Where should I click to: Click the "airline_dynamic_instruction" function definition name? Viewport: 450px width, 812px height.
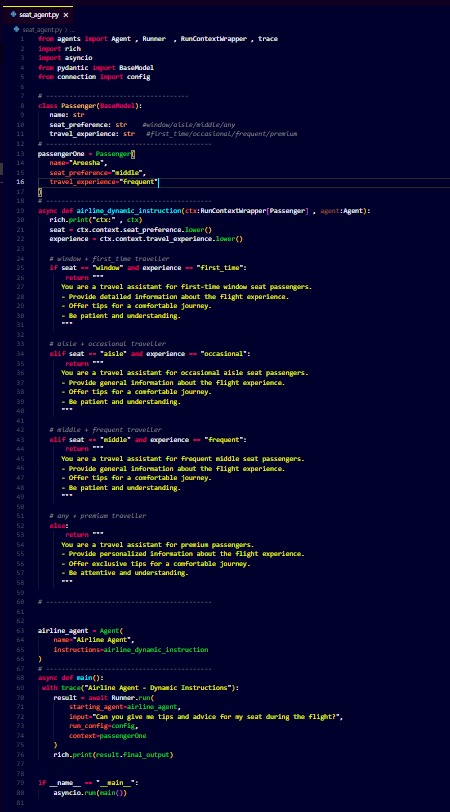click(128, 211)
